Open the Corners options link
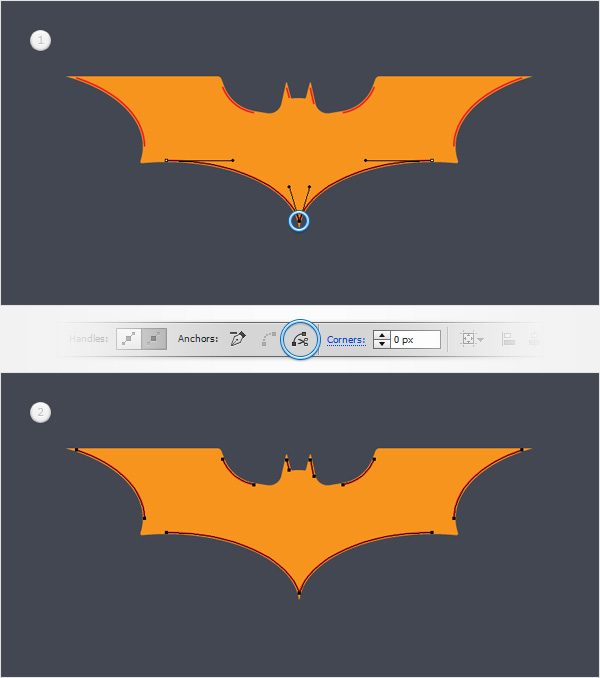 [346, 340]
